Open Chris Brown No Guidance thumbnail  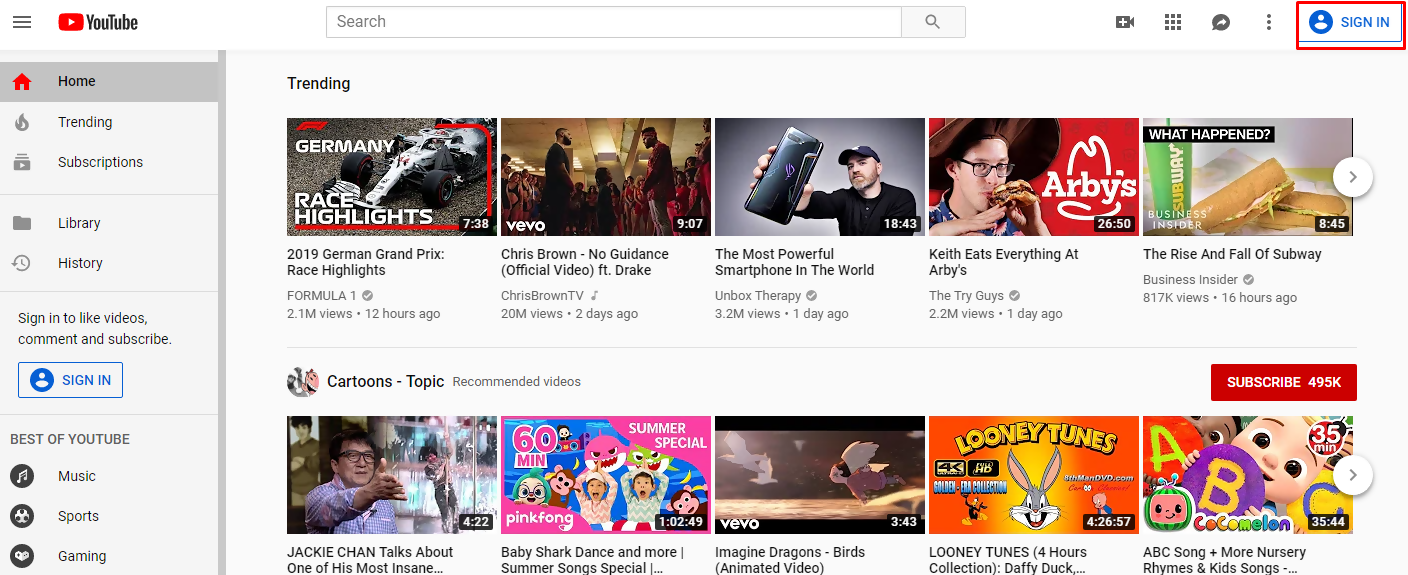coord(606,177)
